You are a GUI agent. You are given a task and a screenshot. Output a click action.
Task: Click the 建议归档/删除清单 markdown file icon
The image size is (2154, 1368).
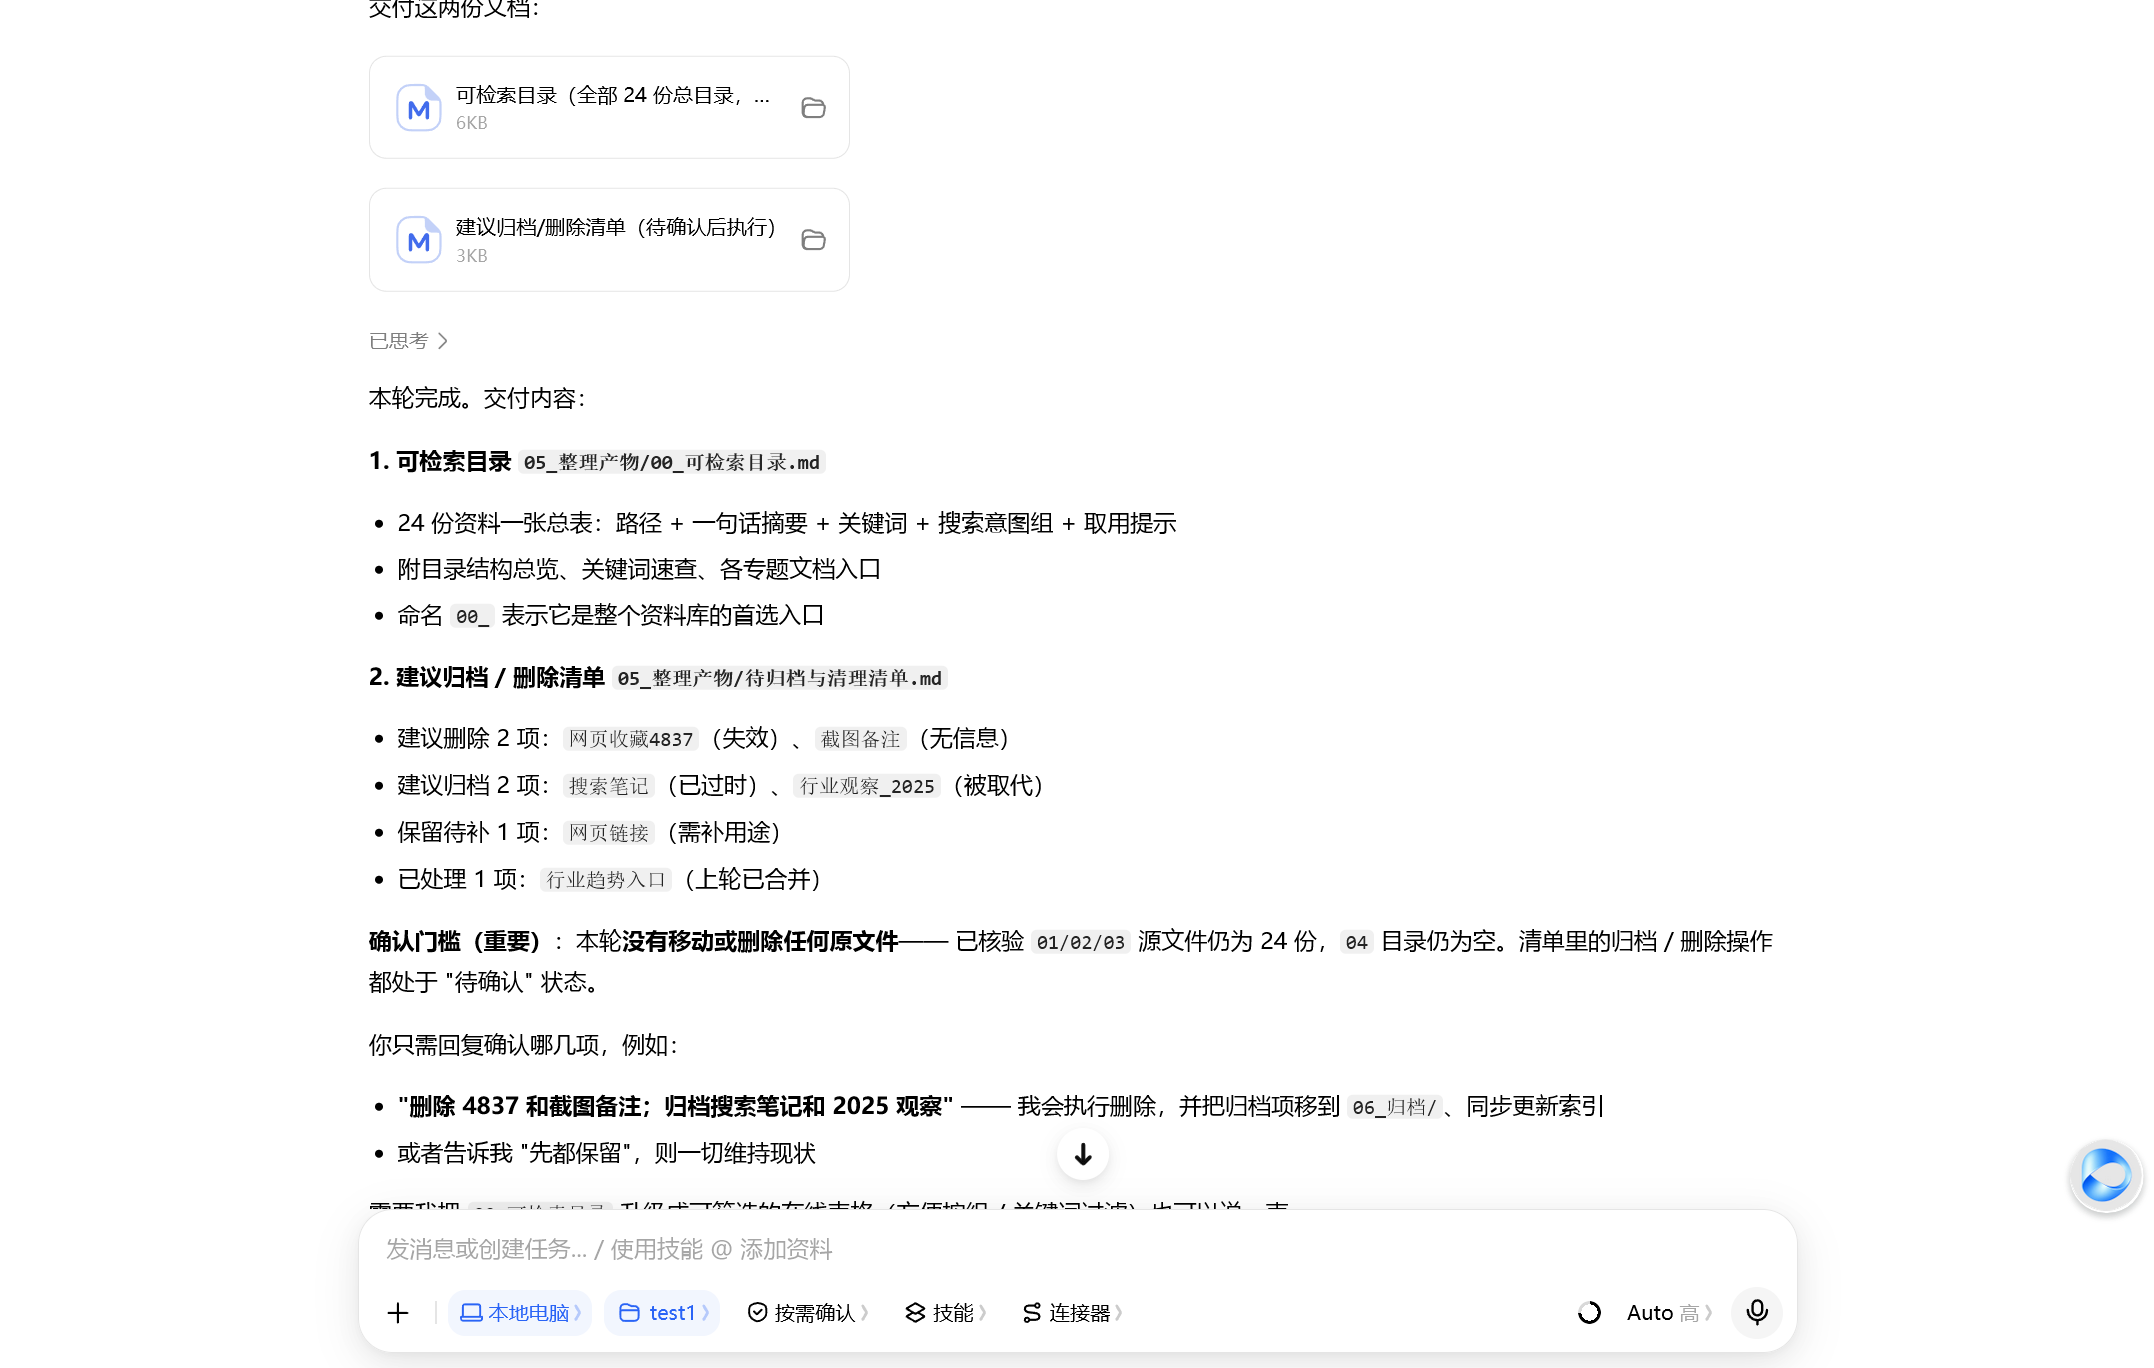coord(418,240)
